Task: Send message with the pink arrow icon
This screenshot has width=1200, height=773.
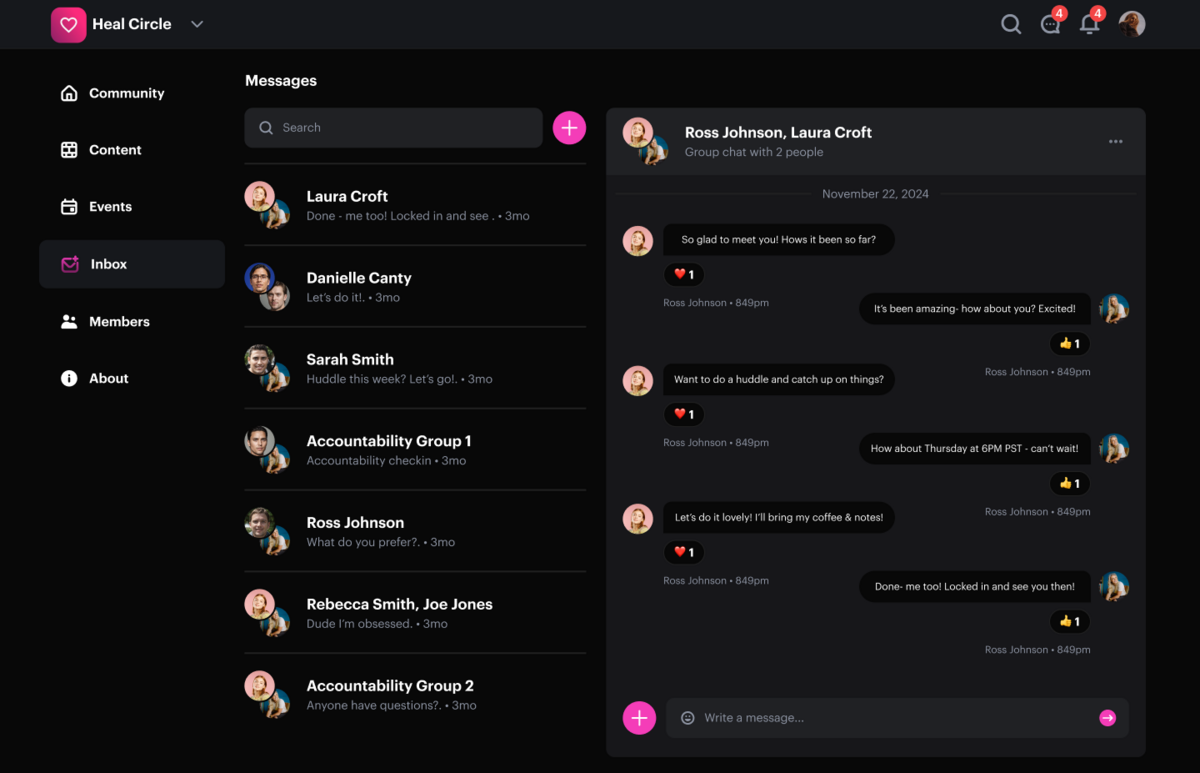Action: [1107, 718]
